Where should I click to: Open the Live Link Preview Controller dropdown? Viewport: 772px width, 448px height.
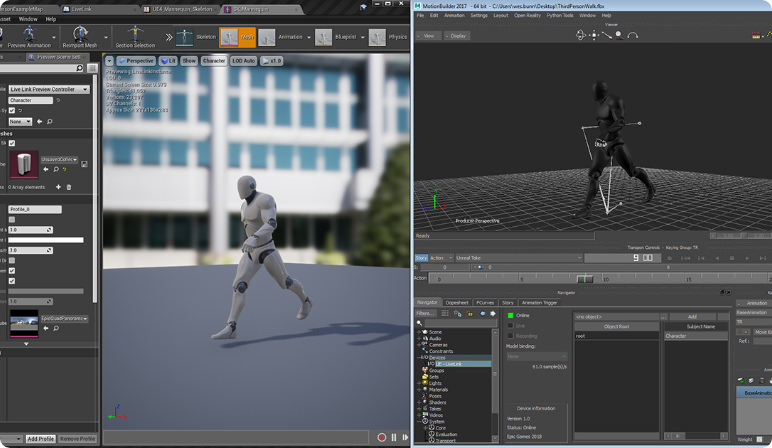pos(48,89)
